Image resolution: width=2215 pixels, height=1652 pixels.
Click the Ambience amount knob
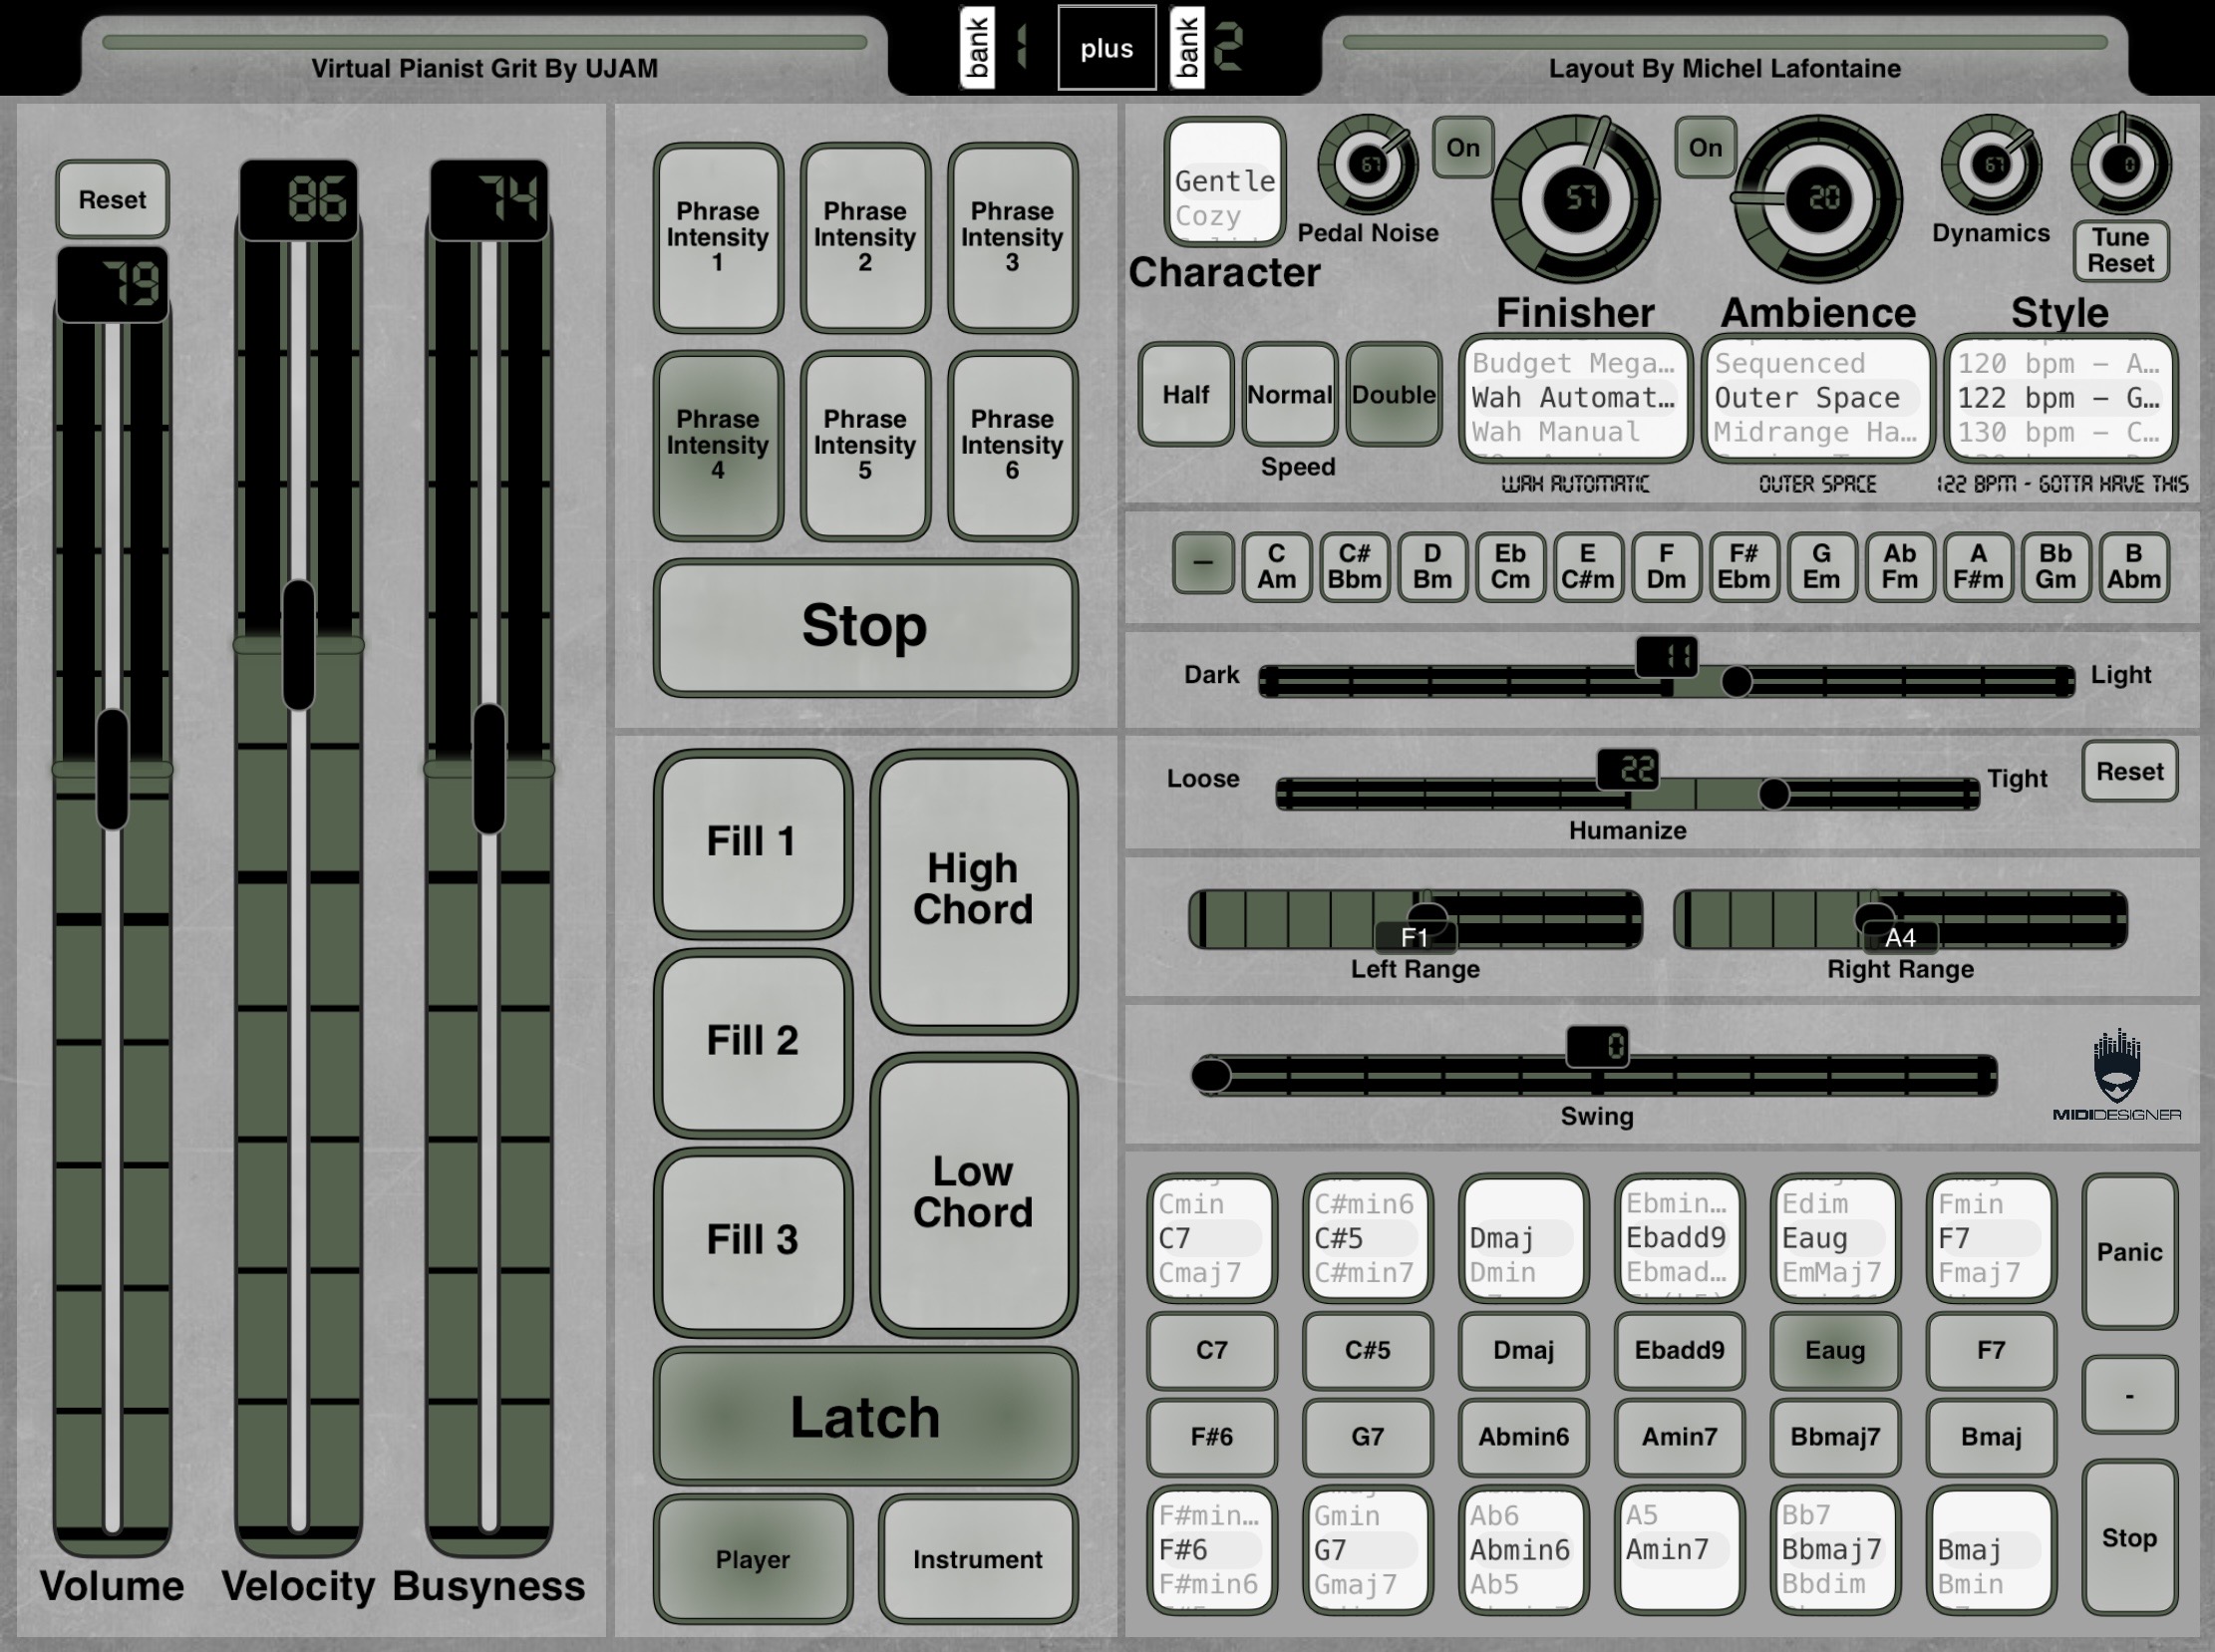pyautogui.click(x=1817, y=198)
